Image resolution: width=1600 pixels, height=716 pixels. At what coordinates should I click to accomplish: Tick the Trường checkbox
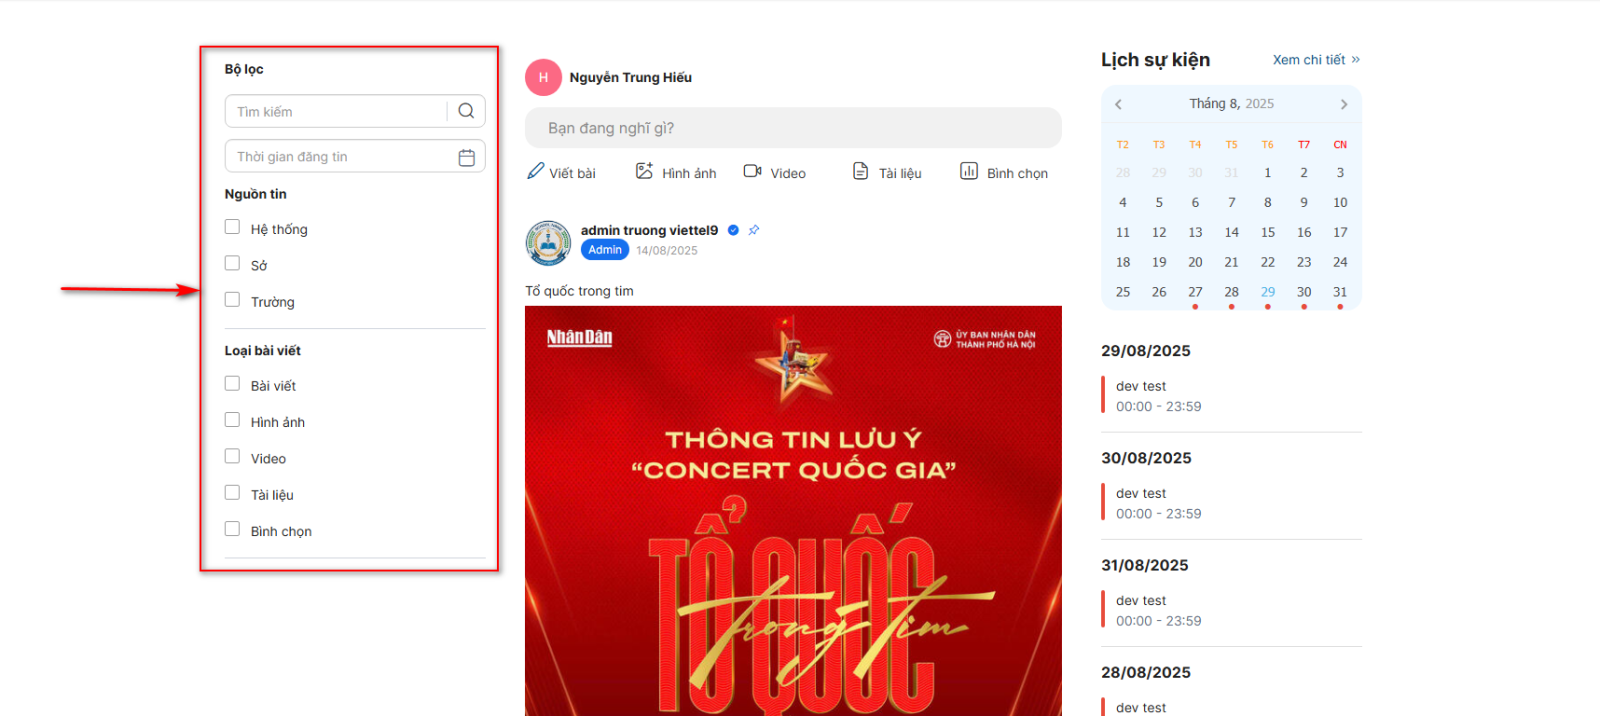(x=232, y=300)
